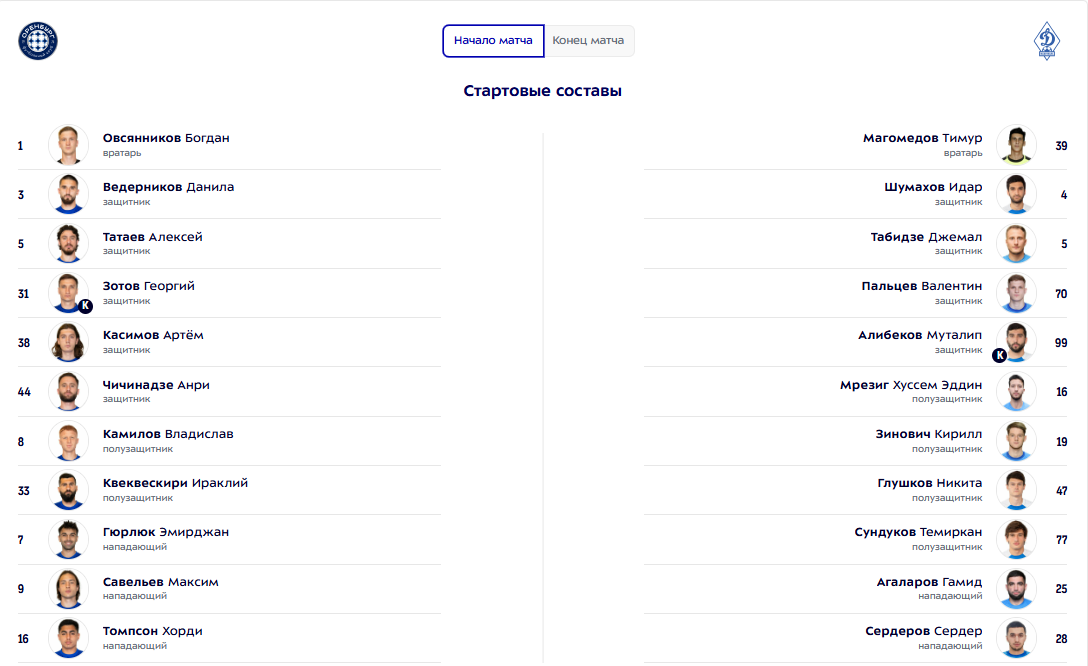Click Томпсон Хорди's avatar photo
1088x666 pixels.
(x=68, y=638)
